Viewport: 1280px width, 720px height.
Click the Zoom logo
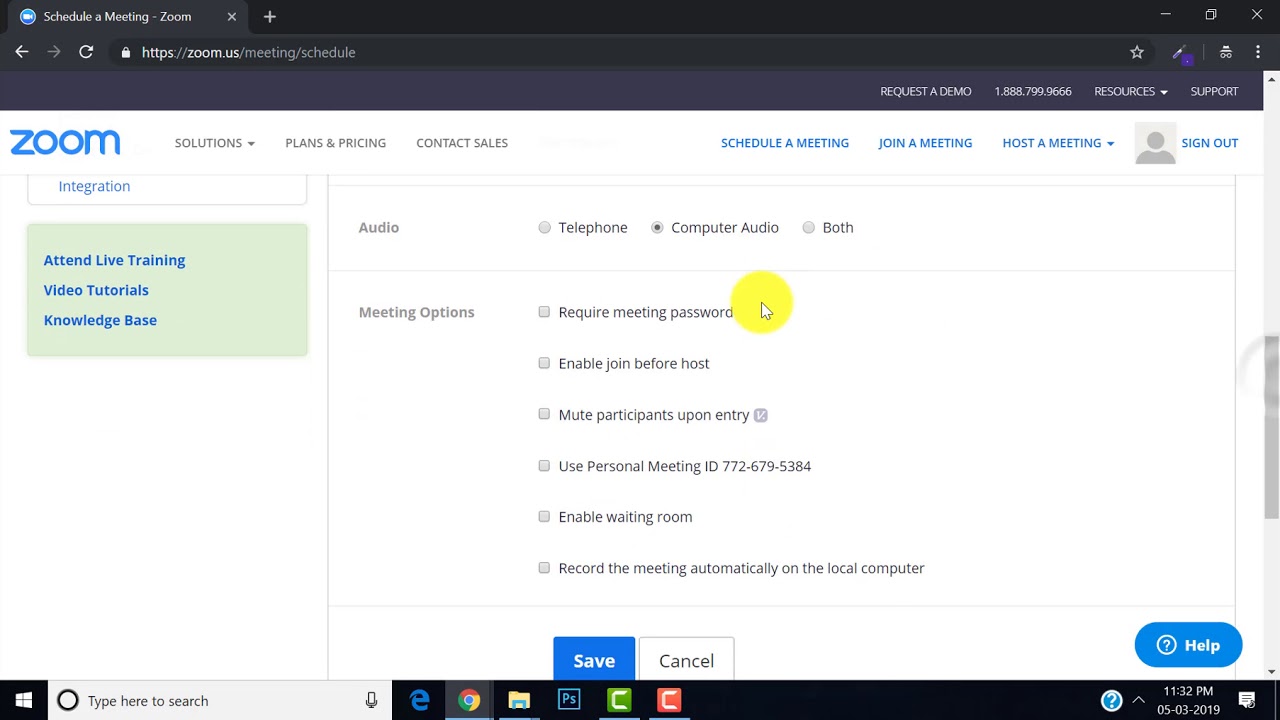pos(65,142)
